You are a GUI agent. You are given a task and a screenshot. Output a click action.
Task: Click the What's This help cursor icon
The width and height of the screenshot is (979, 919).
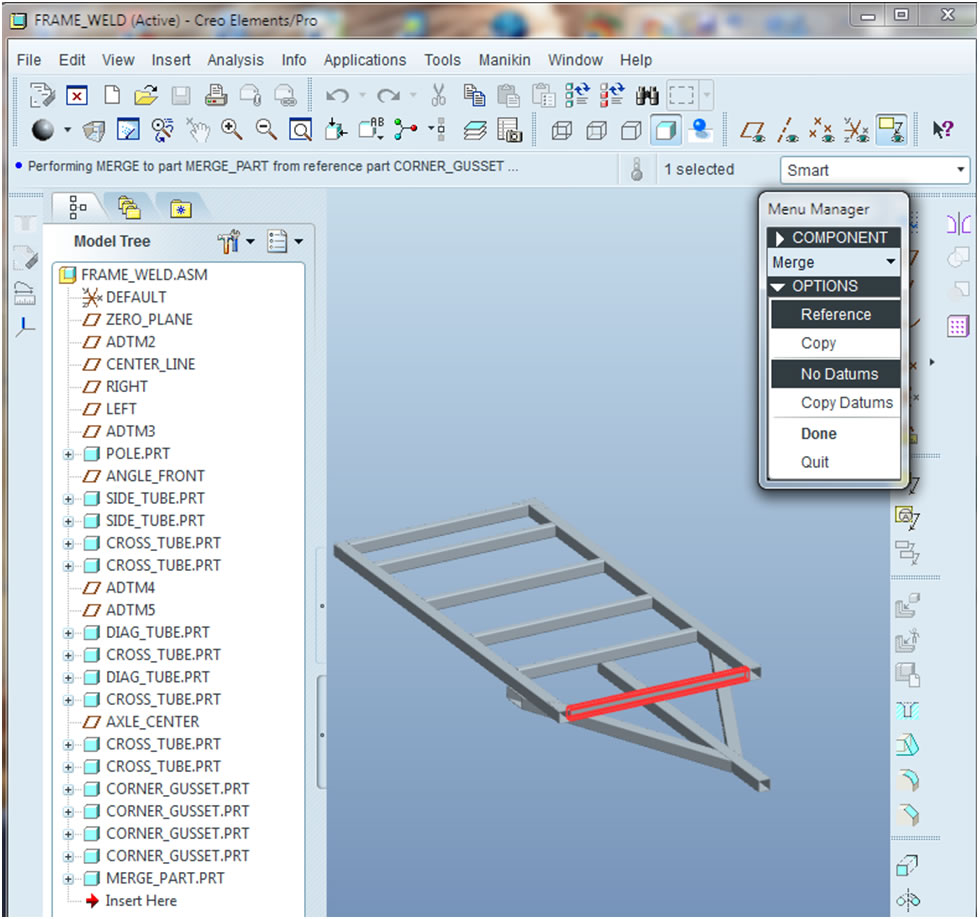(x=942, y=130)
